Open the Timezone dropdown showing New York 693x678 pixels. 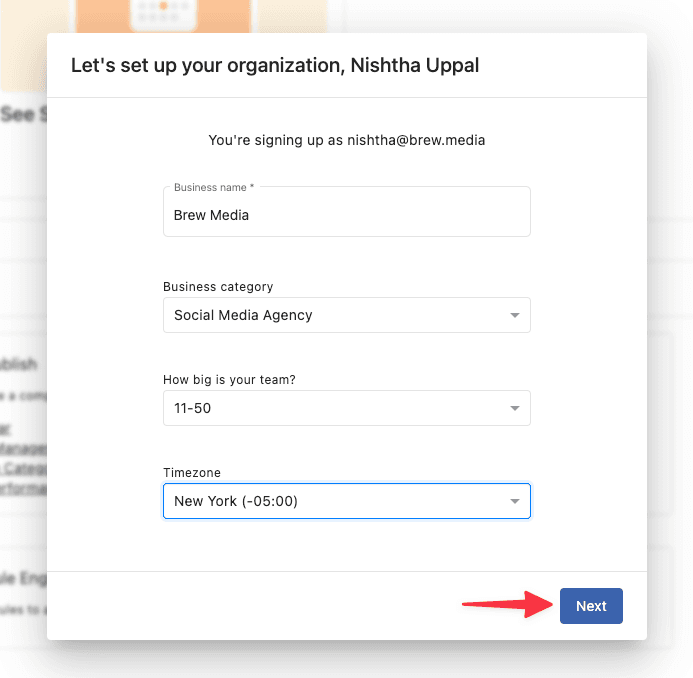pyautogui.click(x=346, y=501)
